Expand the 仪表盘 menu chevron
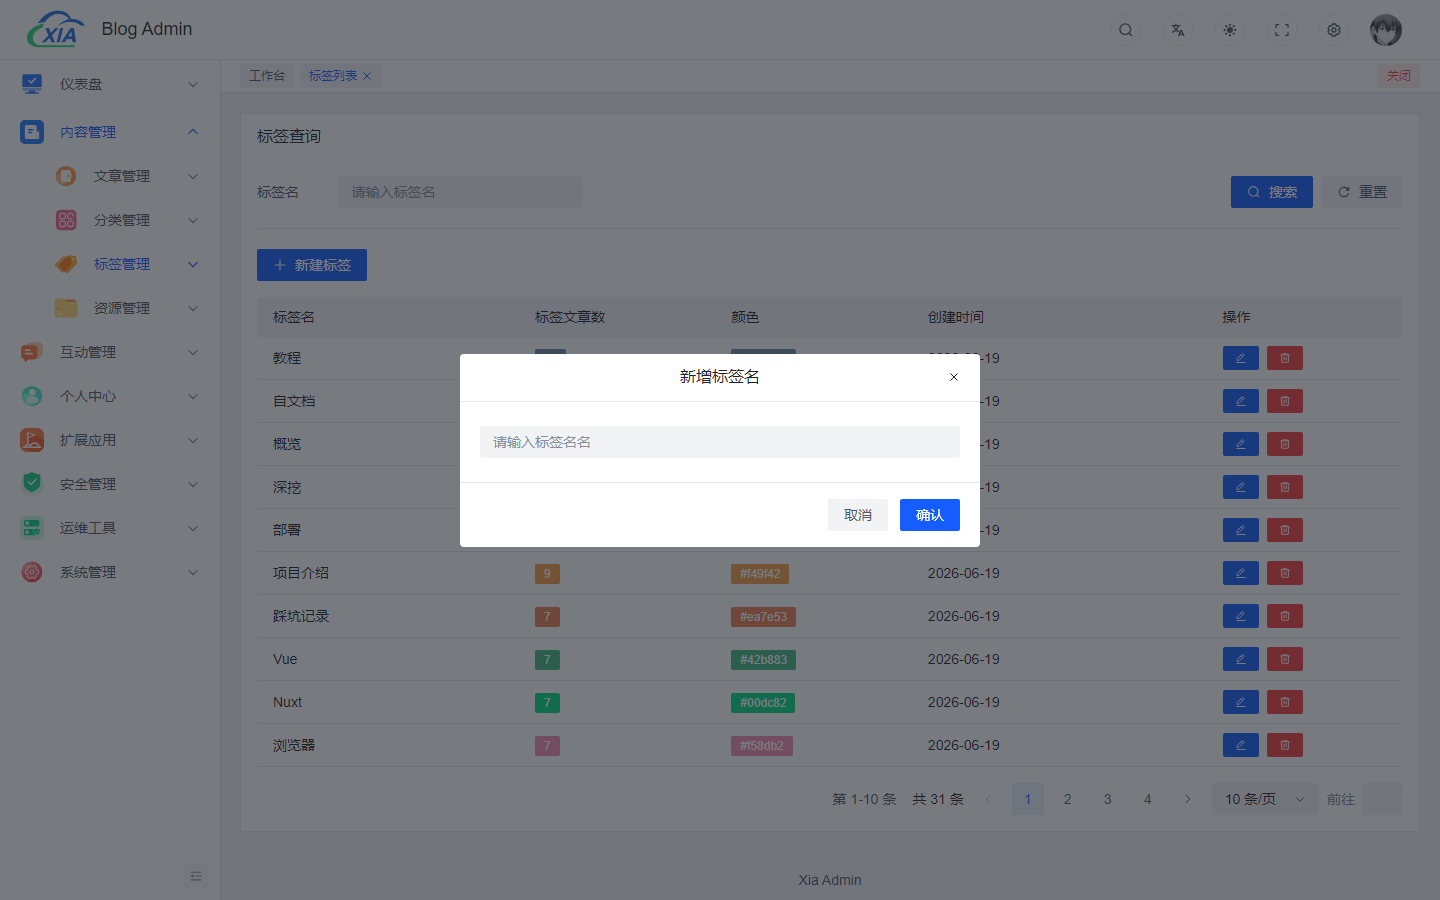This screenshot has height=900, width=1440. point(193,84)
